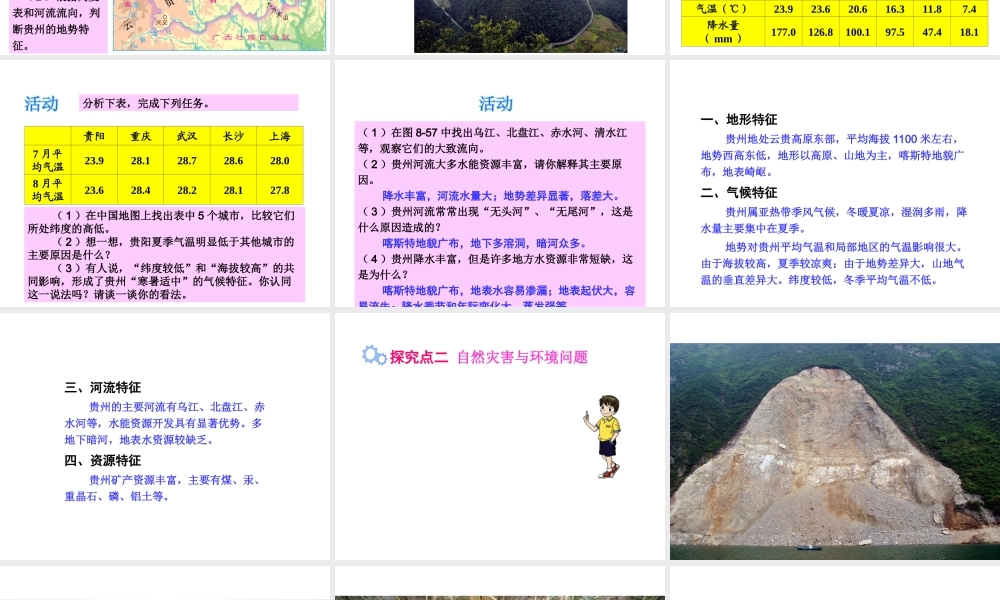Click the 重庆 column header
The image size is (1000, 600).
[x=140, y=136]
